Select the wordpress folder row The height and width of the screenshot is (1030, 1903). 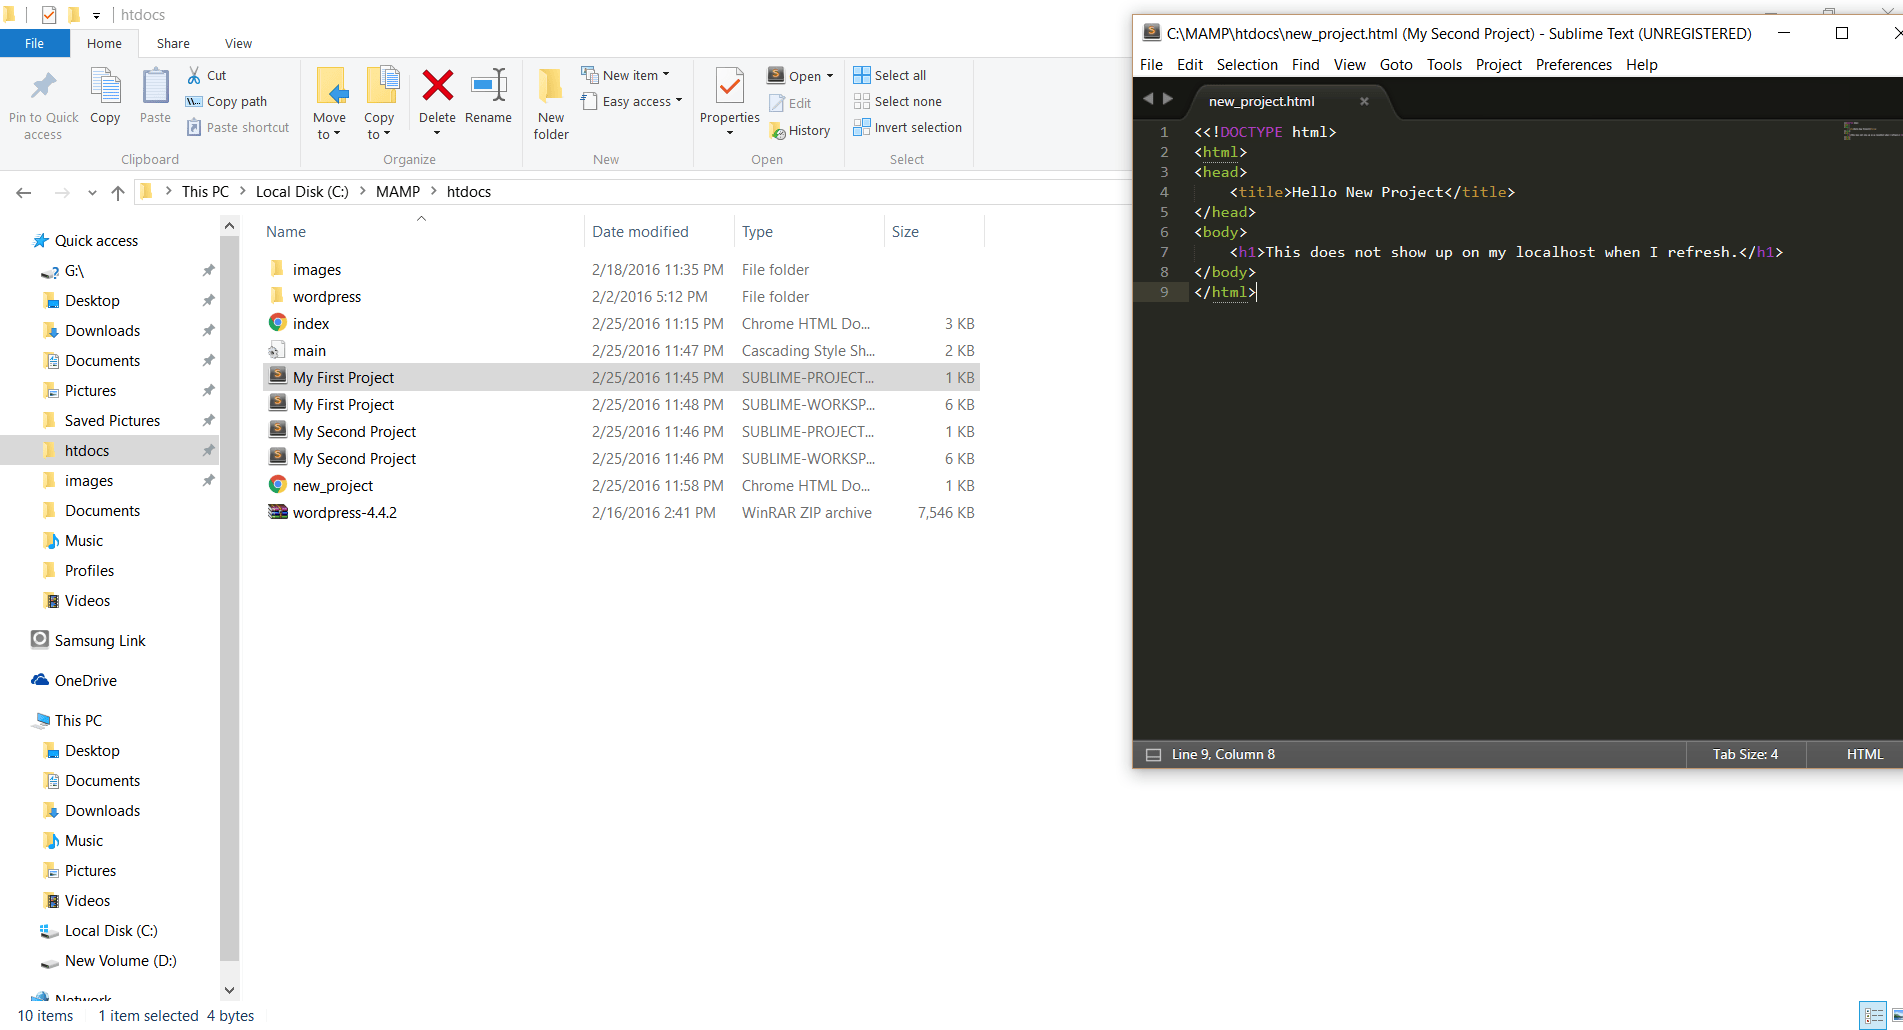coord(621,297)
